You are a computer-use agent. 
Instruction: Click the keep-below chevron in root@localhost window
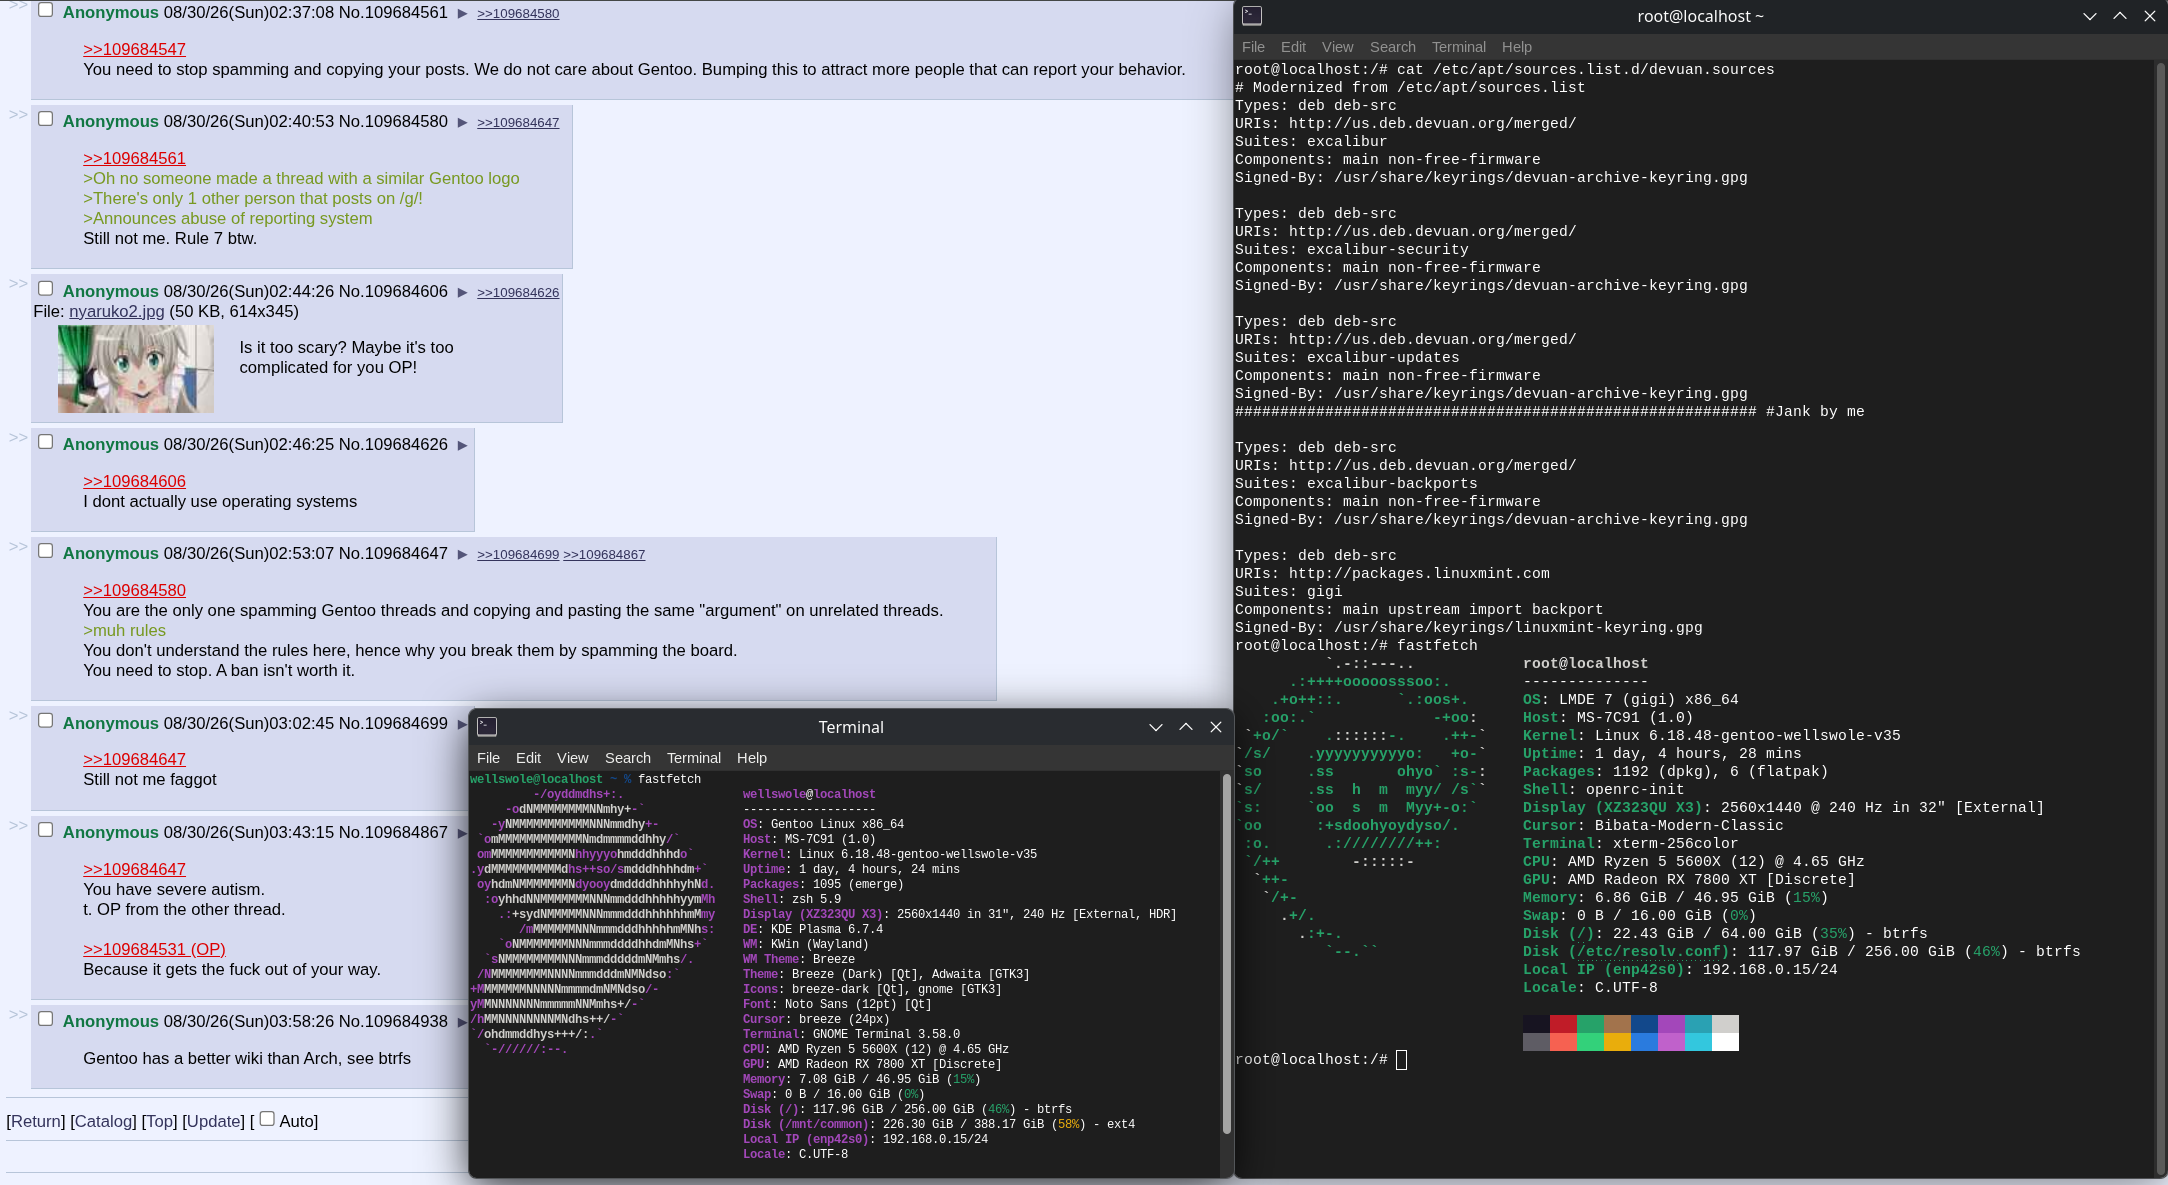pyautogui.click(x=2090, y=16)
